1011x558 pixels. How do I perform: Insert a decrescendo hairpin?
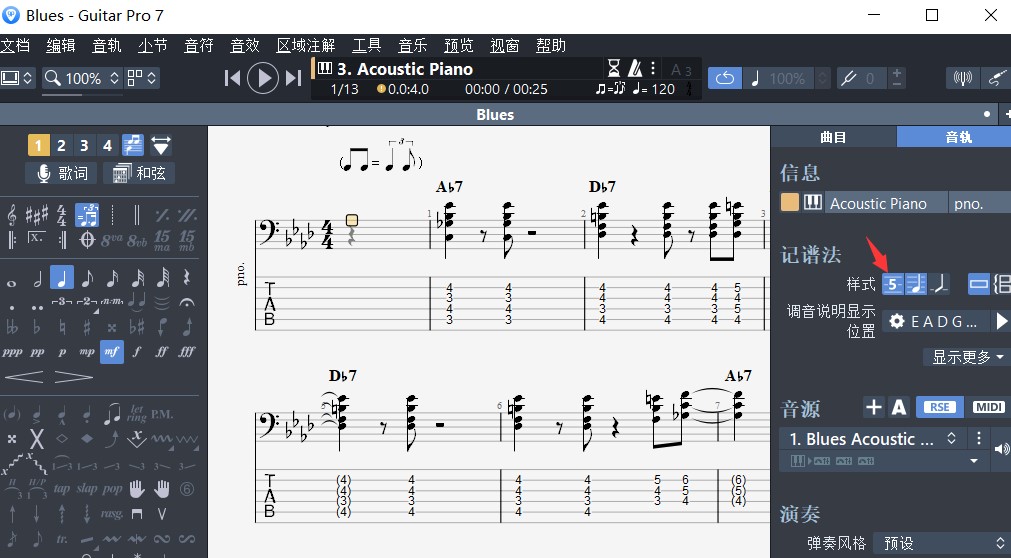[x=74, y=377]
